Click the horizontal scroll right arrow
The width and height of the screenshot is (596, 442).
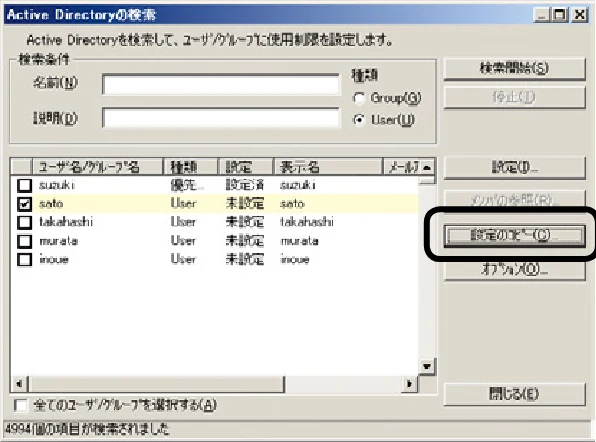(409, 384)
